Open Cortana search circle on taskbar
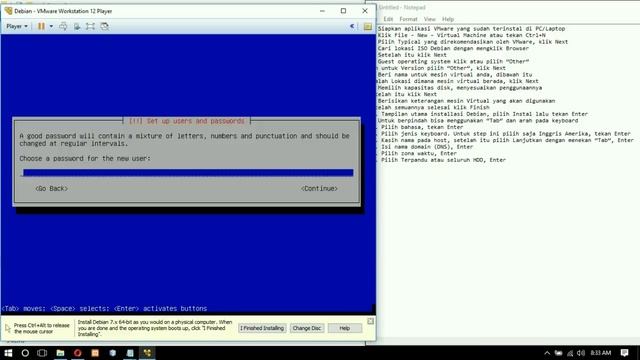This screenshot has height=360, width=640. [x=25, y=353]
